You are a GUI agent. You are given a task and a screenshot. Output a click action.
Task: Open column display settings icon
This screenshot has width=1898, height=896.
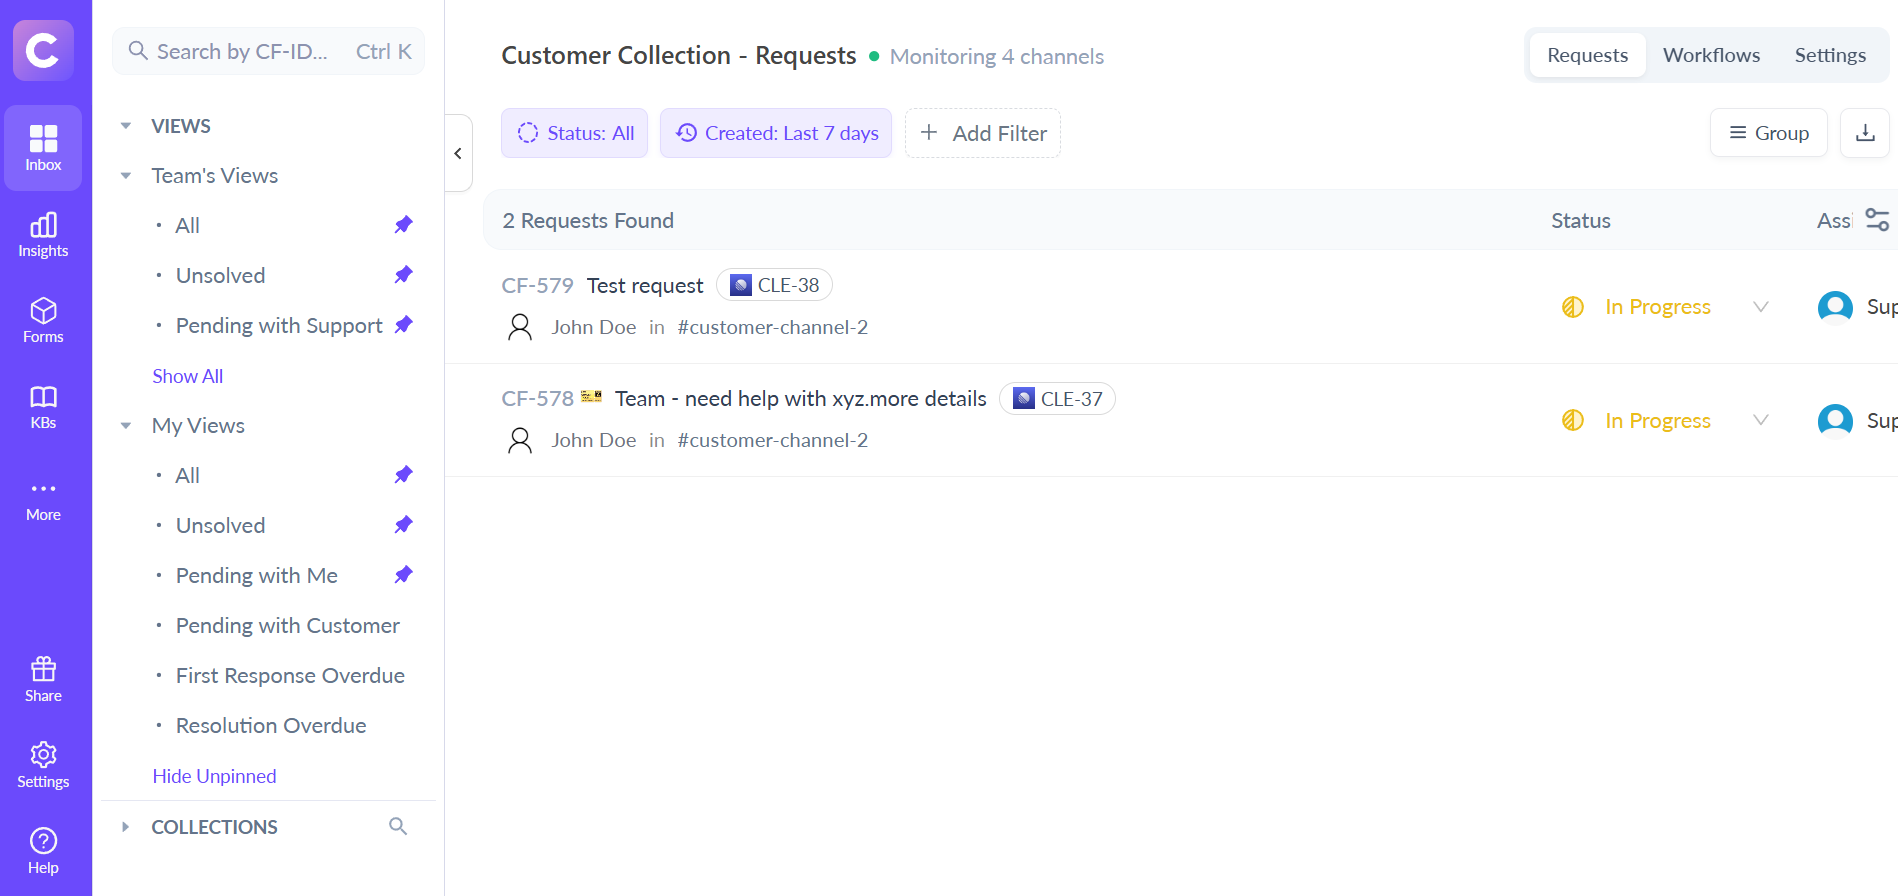pyautogui.click(x=1877, y=220)
